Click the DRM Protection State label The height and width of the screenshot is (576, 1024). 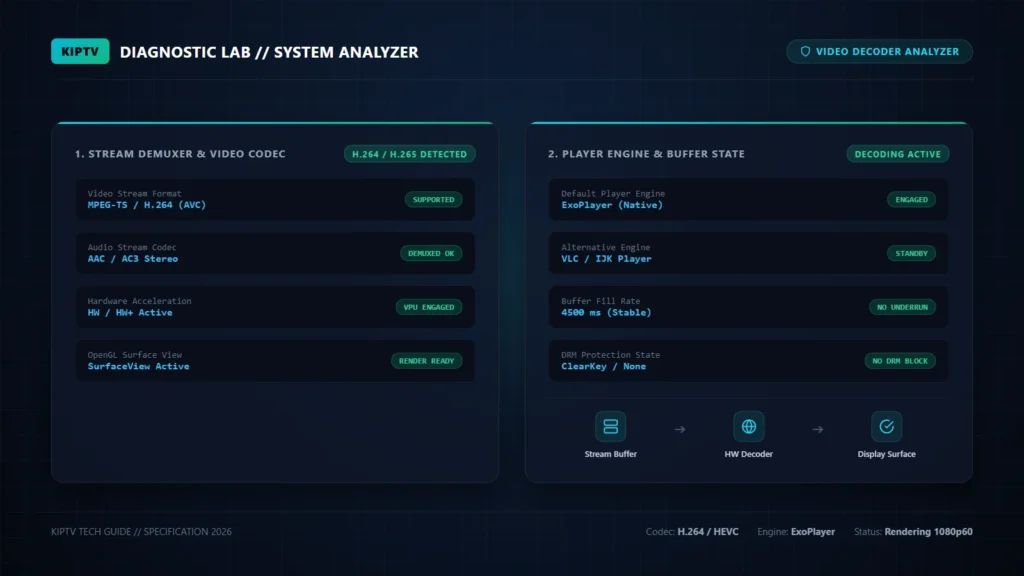pos(611,355)
